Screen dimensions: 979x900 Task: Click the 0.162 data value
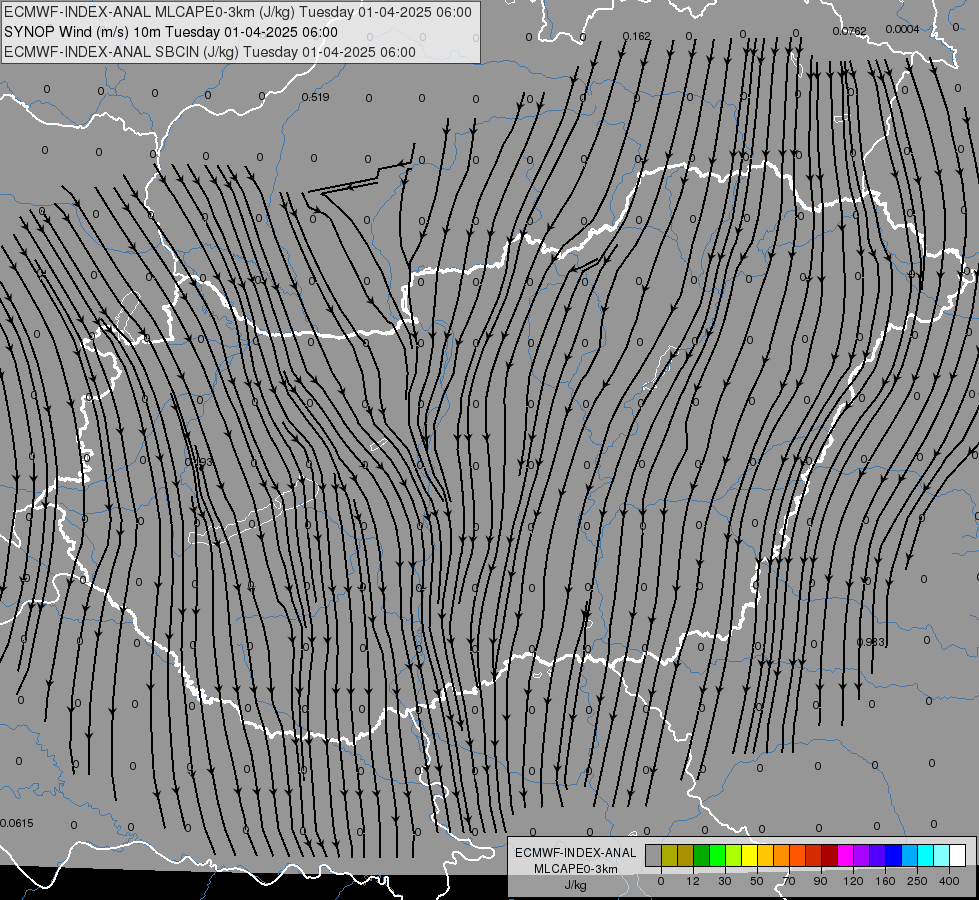click(637, 36)
